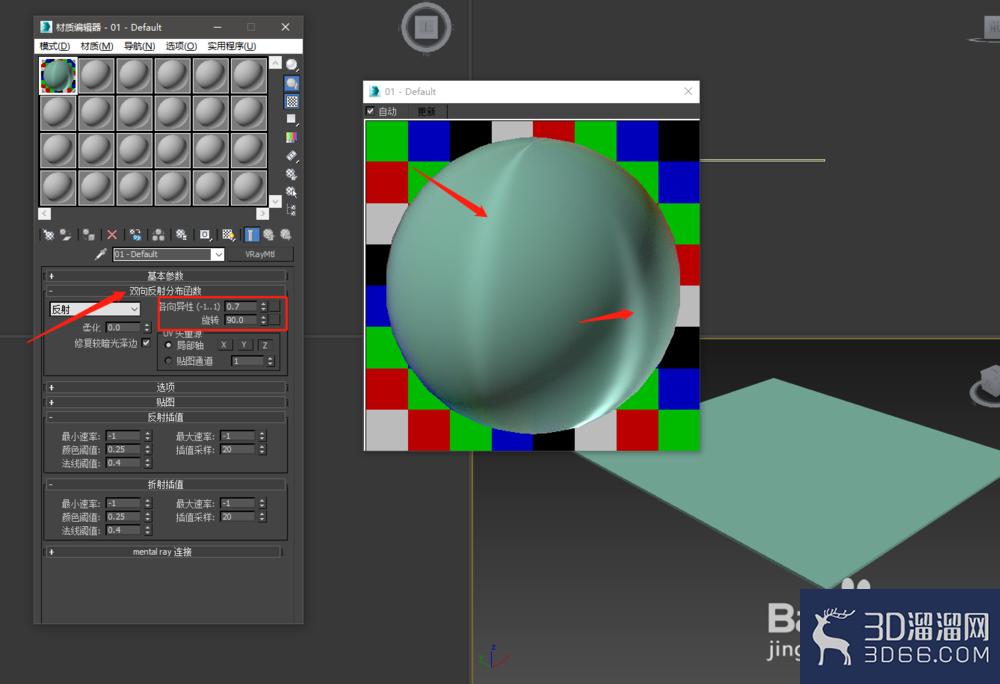Click 反射插值 颜色阈值 0.25 field
This screenshot has height=684, width=1000.
[x=124, y=449]
